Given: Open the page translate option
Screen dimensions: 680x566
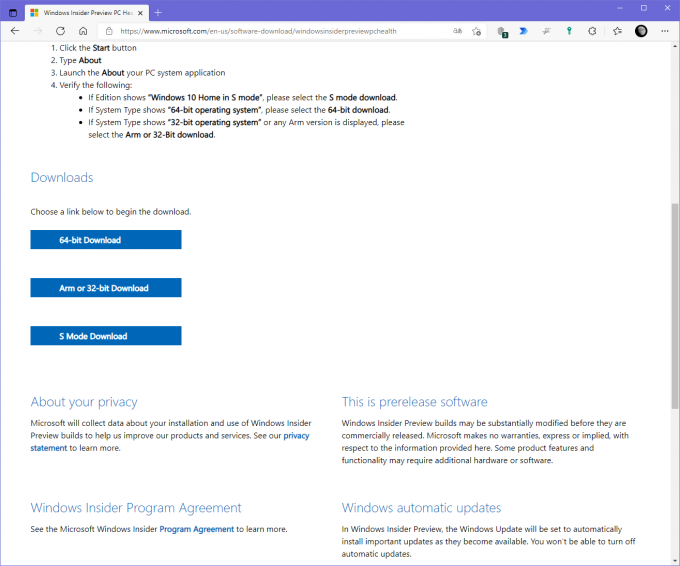Looking at the screenshot, I should point(458,31).
